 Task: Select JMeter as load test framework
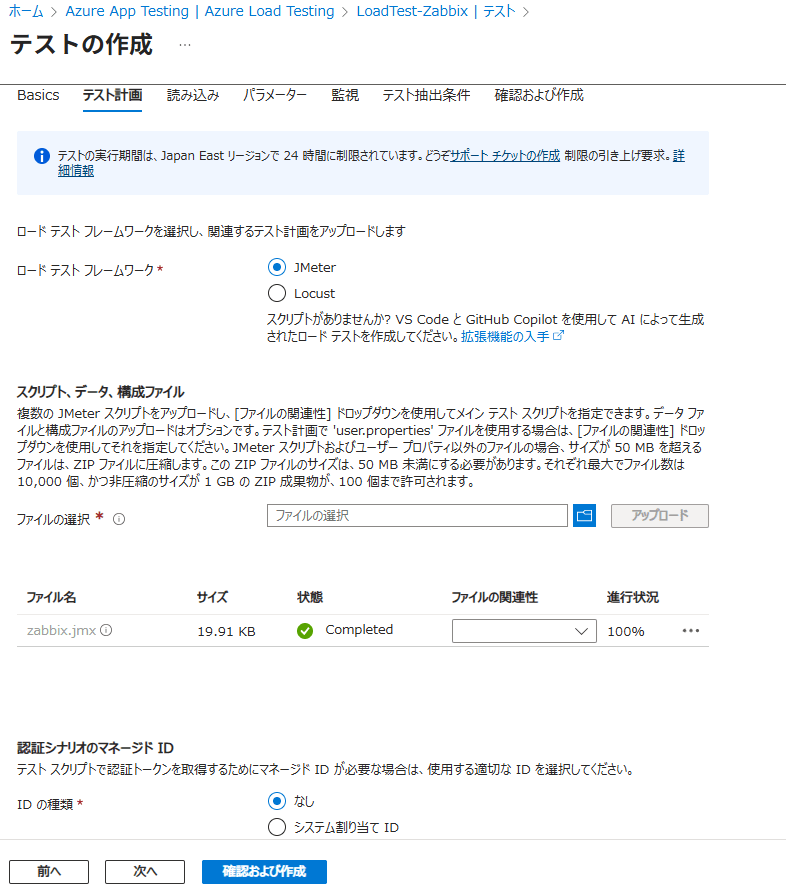[x=277, y=267]
